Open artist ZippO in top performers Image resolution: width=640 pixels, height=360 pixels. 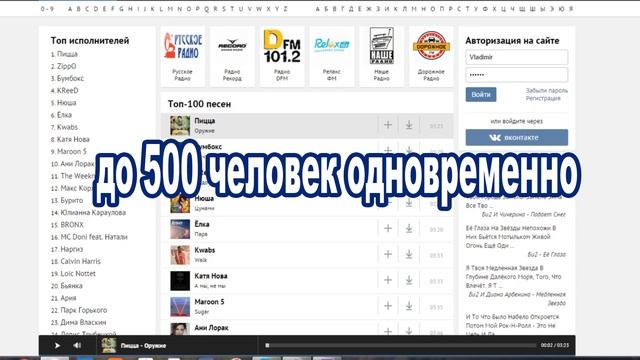click(x=66, y=66)
